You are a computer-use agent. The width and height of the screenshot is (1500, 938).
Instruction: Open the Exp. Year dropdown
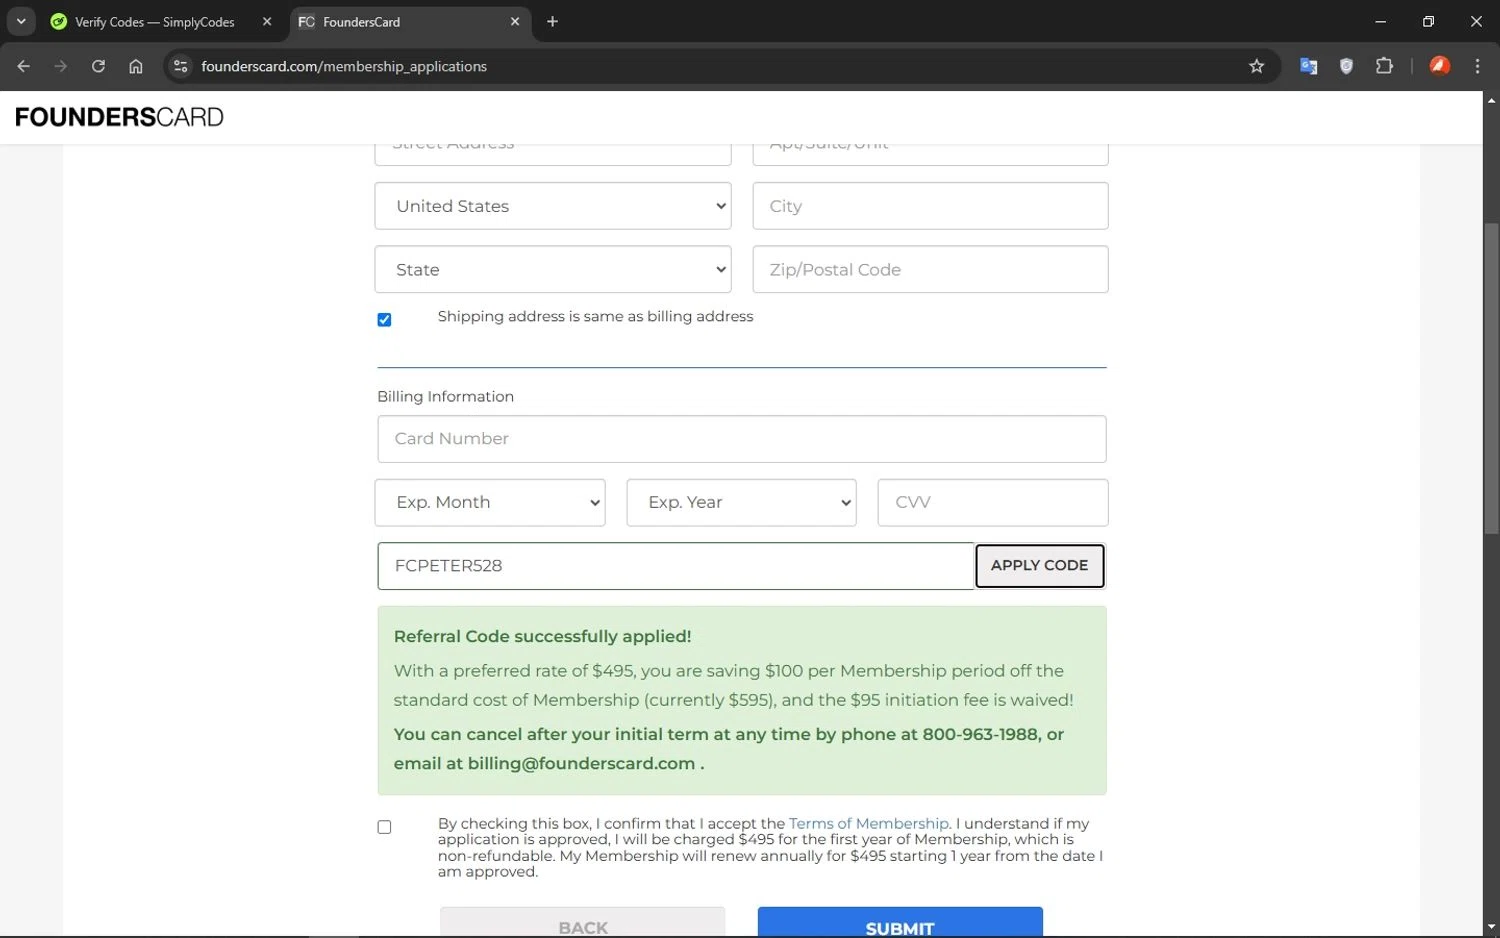(x=741, y=502)
